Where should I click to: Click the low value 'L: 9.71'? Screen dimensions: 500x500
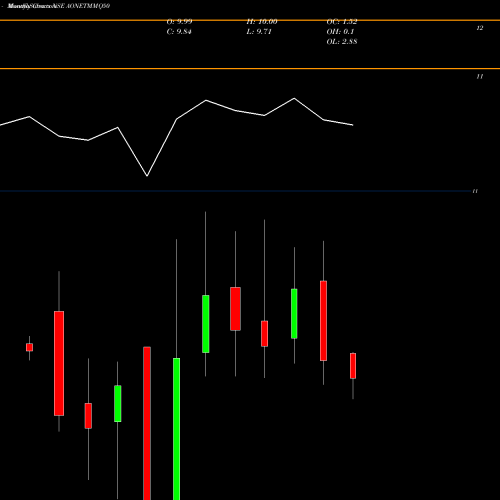[x=259, y=32]
